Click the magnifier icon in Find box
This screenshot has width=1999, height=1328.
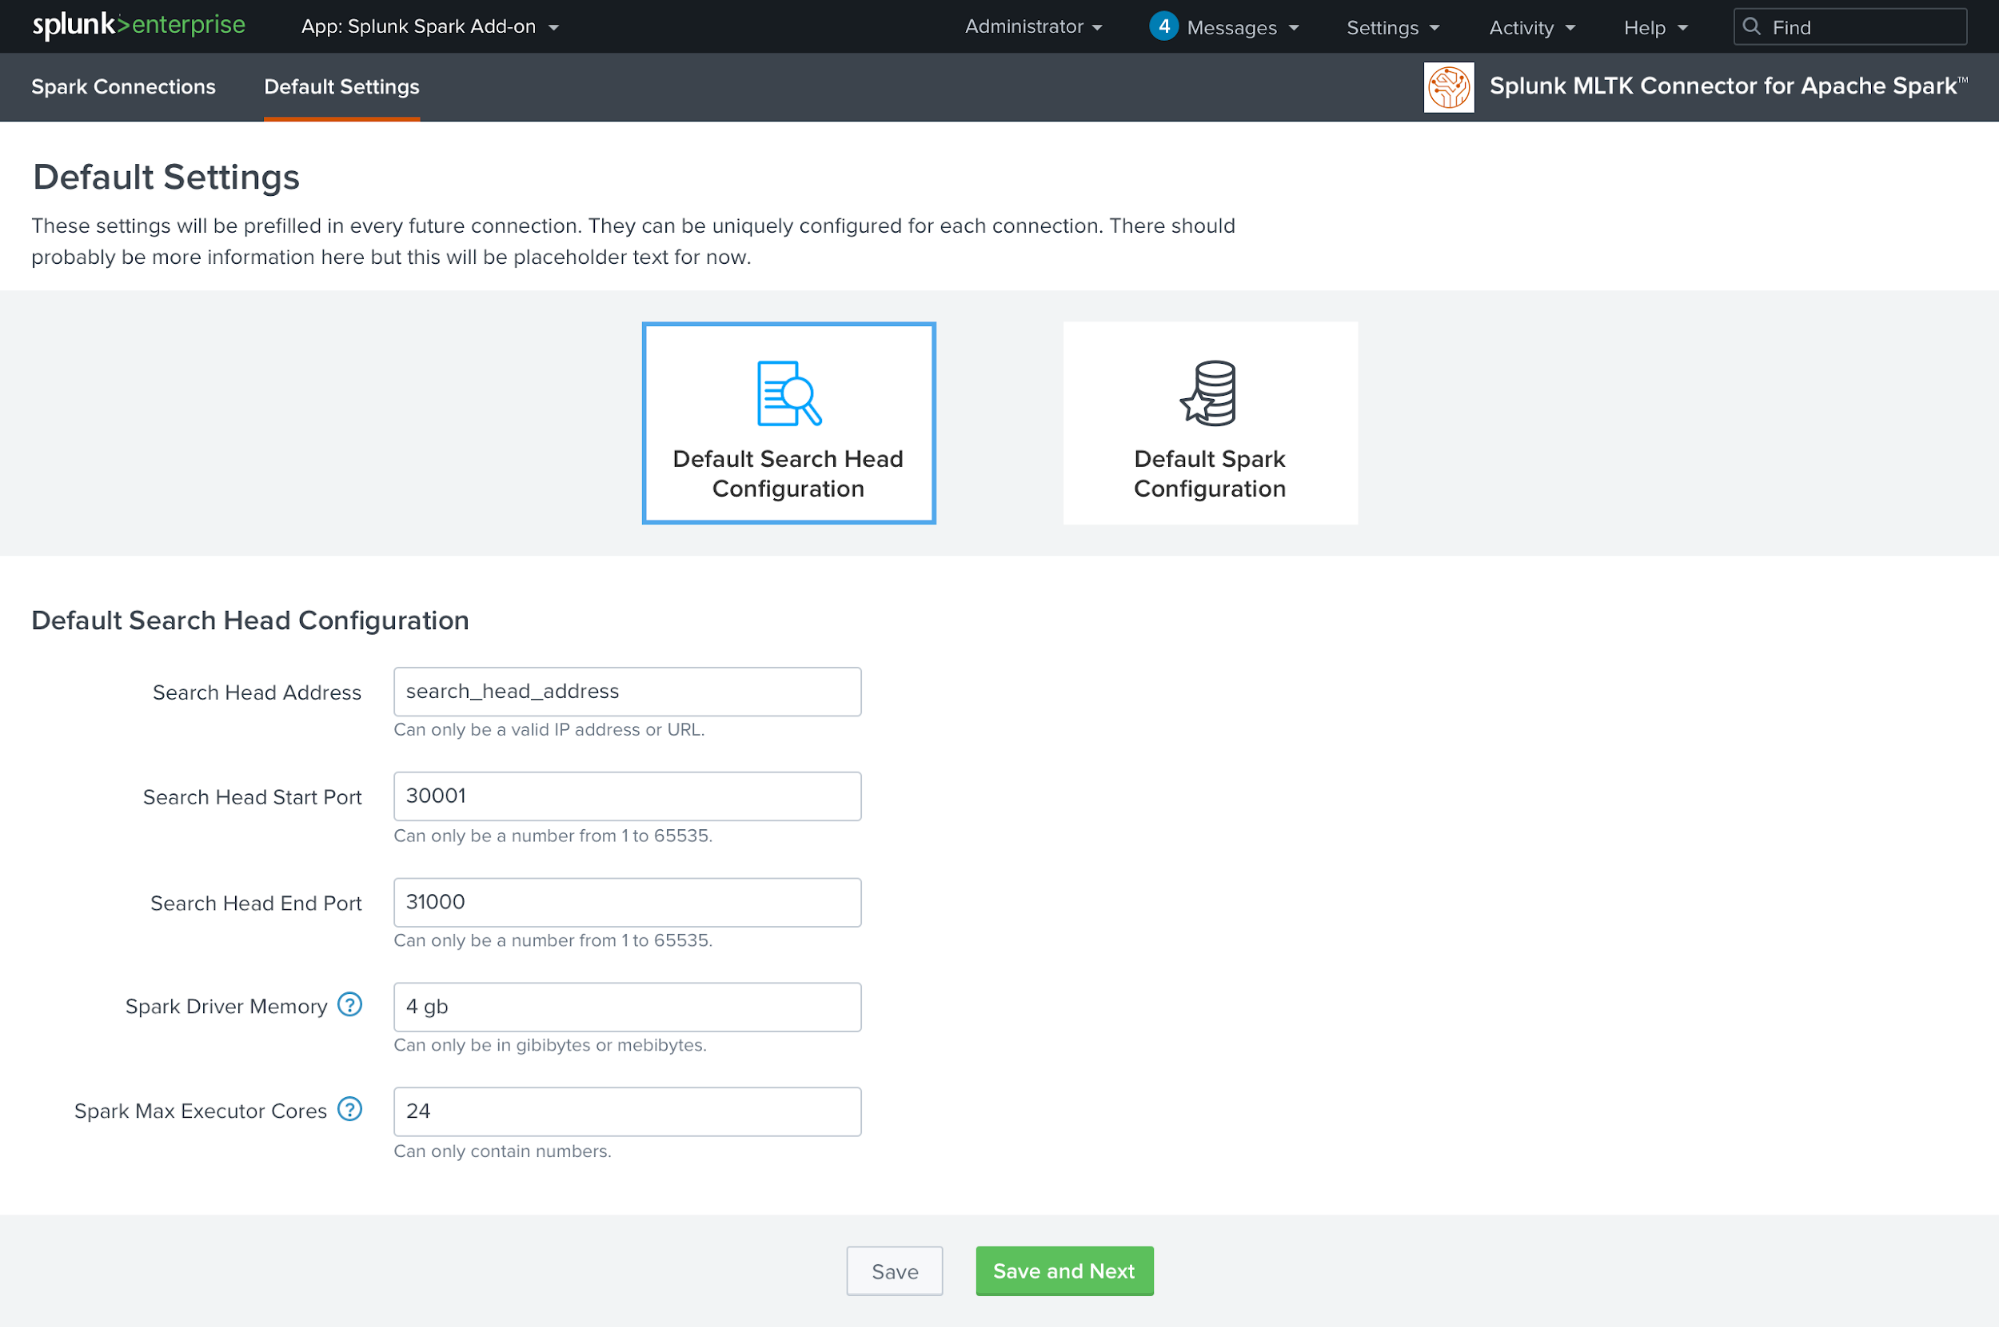1751,27
